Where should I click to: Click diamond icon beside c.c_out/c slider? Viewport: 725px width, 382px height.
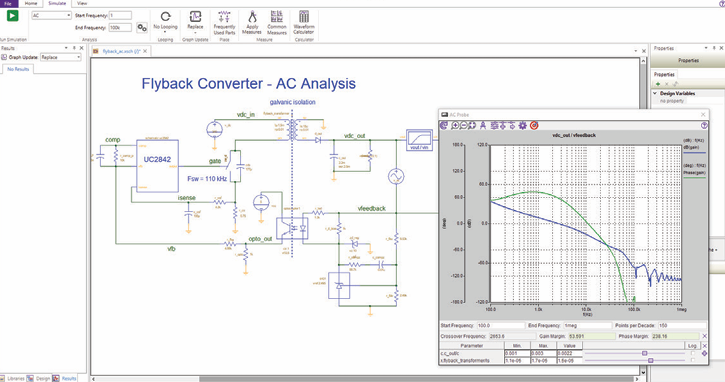point(704,353)
